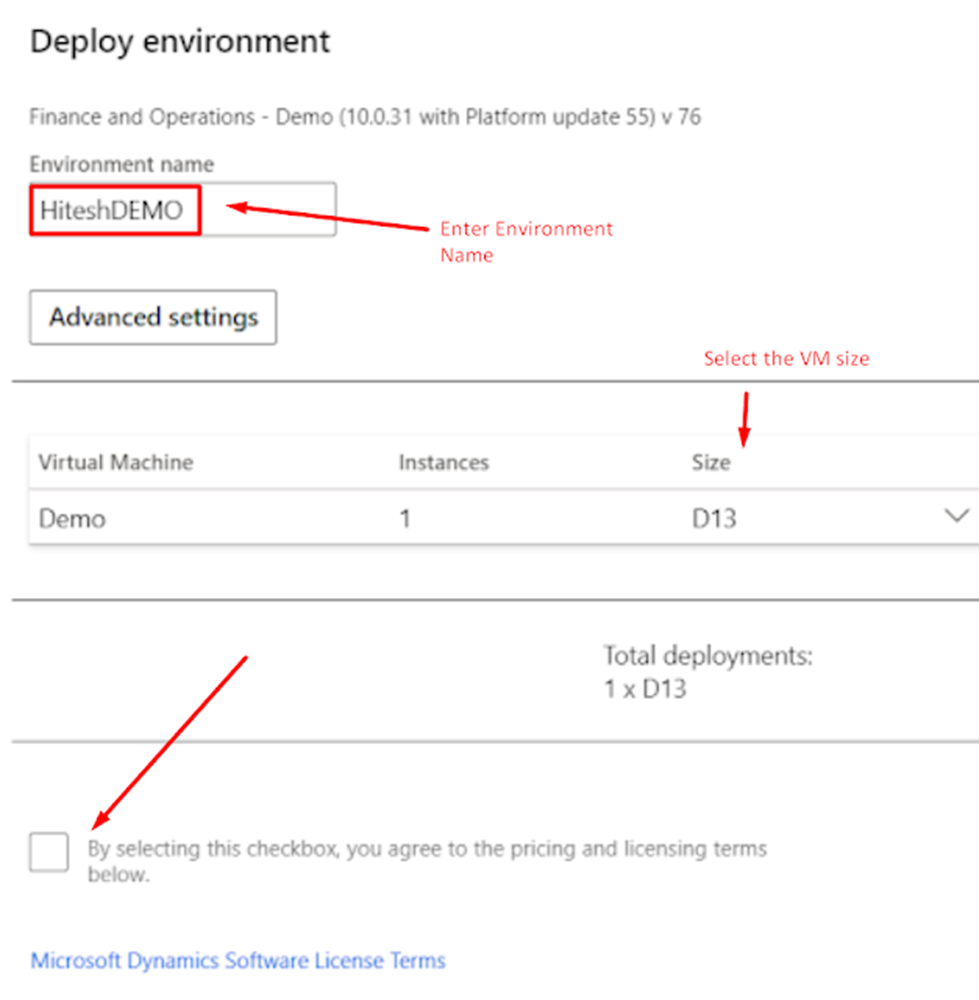Click the Environment name label

[x=122, y=165]
